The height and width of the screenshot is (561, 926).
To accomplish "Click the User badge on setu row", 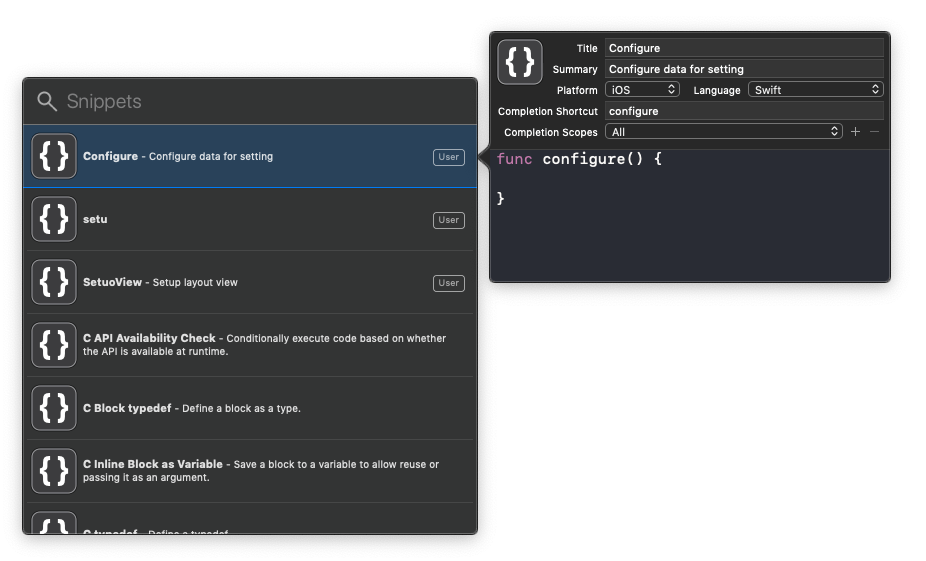I will 448,220.
